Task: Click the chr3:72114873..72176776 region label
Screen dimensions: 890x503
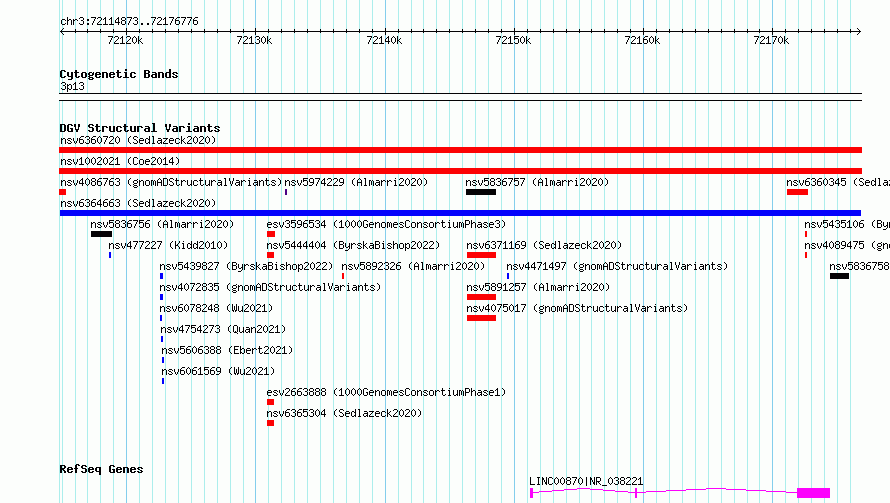Action: [x=129, y=22]
